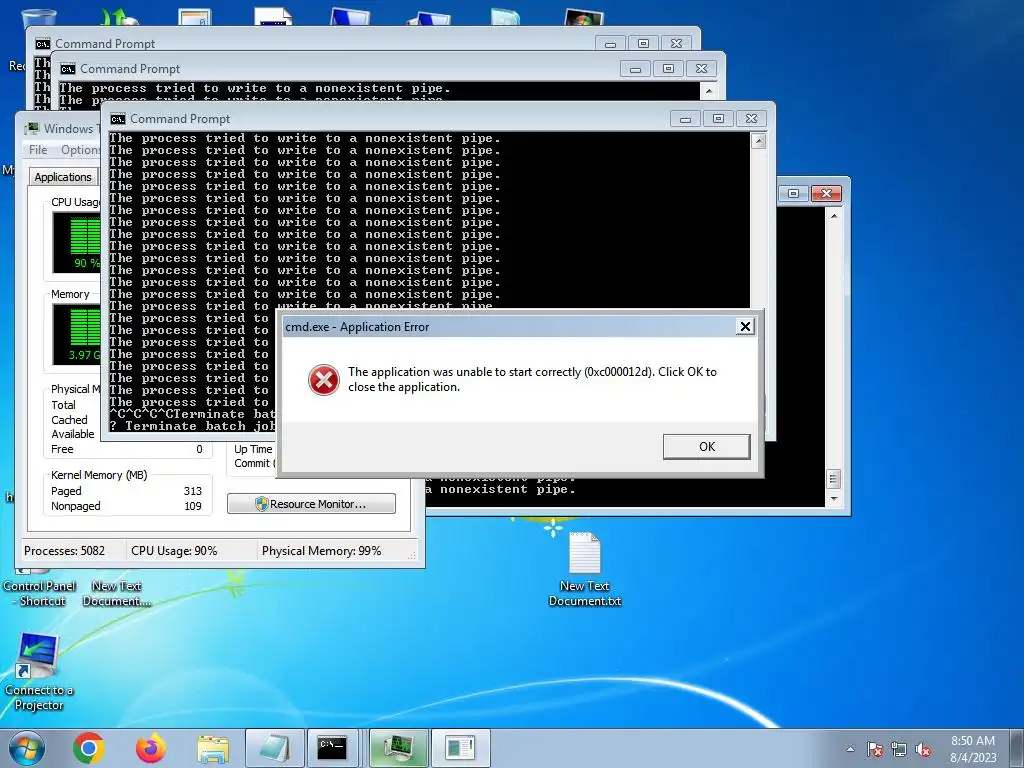Click the Task Manager title bar icon

31,129
